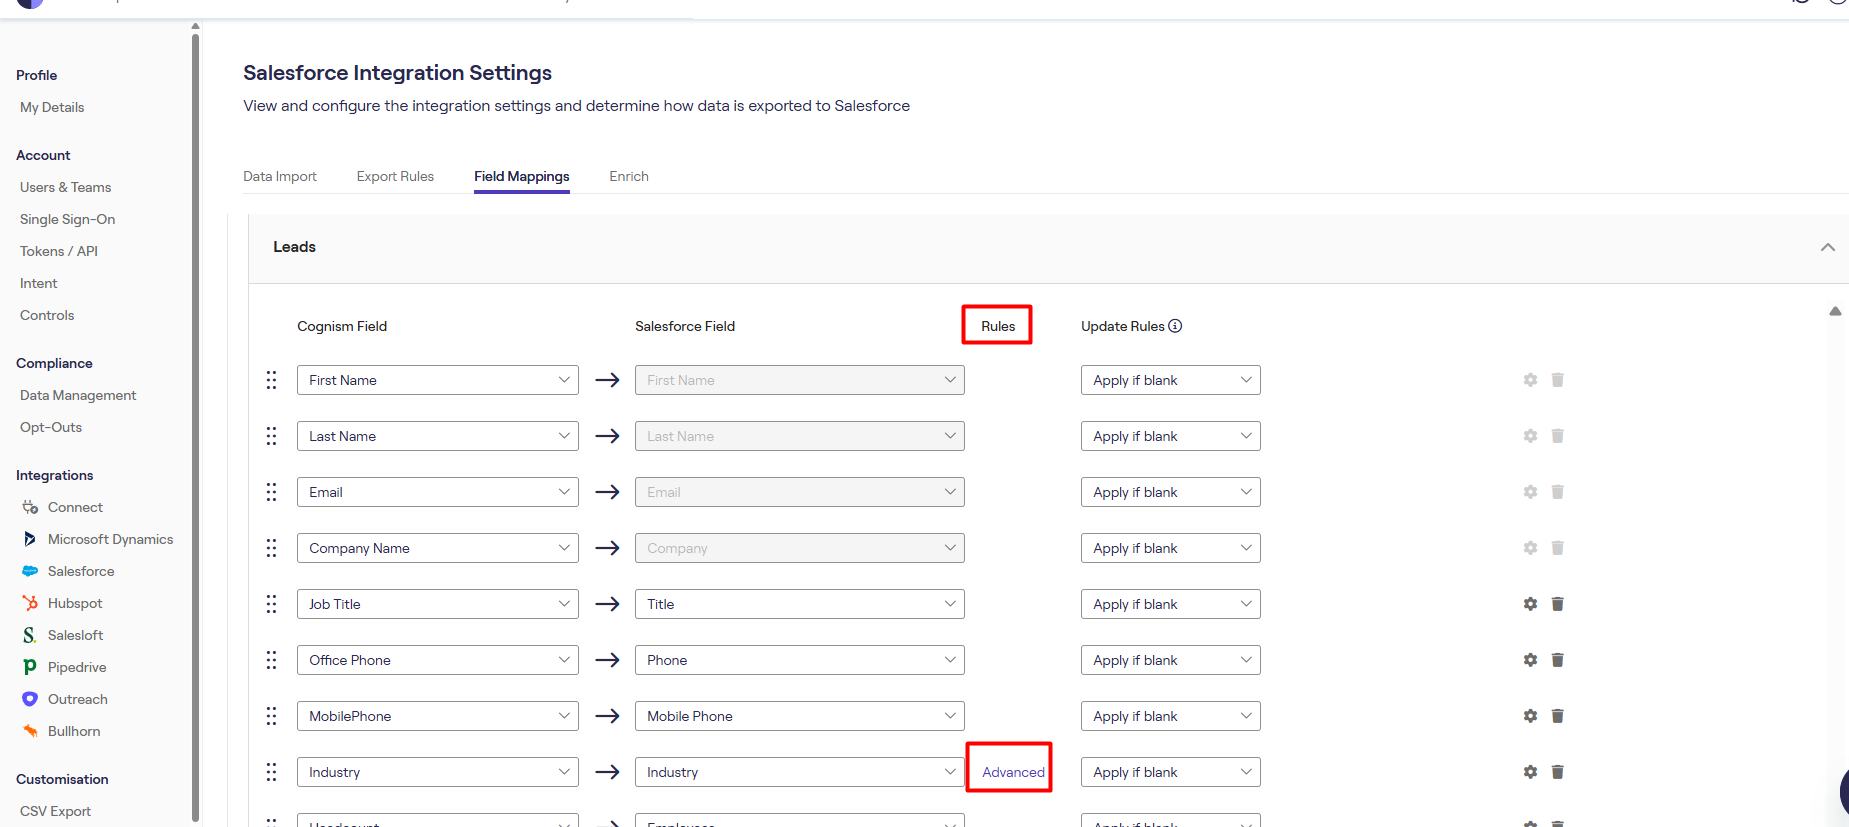This screenshot has width=1849, height=827.
Task: Open Salesforce Field dropdown showing Mobile Phone
Action: click(799, 716)
